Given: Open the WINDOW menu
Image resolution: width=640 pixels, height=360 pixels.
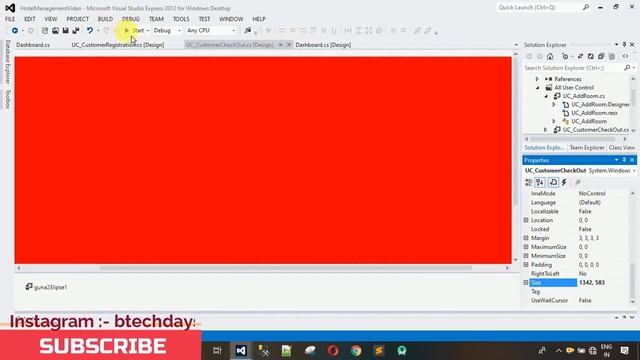Looking at the screenshot, I should (231, 19).
